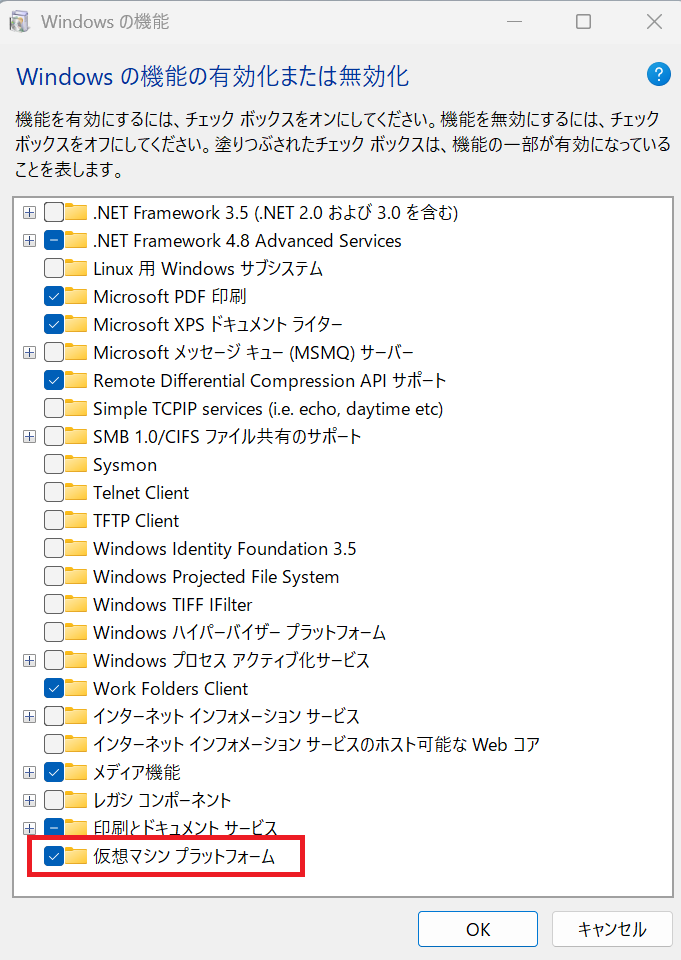Expand .NET Framework 4.8 Advanced Services node

pos(29,241)
